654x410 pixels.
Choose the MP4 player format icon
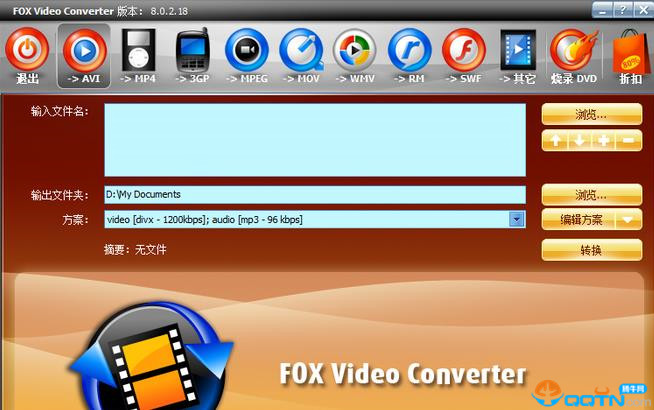tap(138, 50)
